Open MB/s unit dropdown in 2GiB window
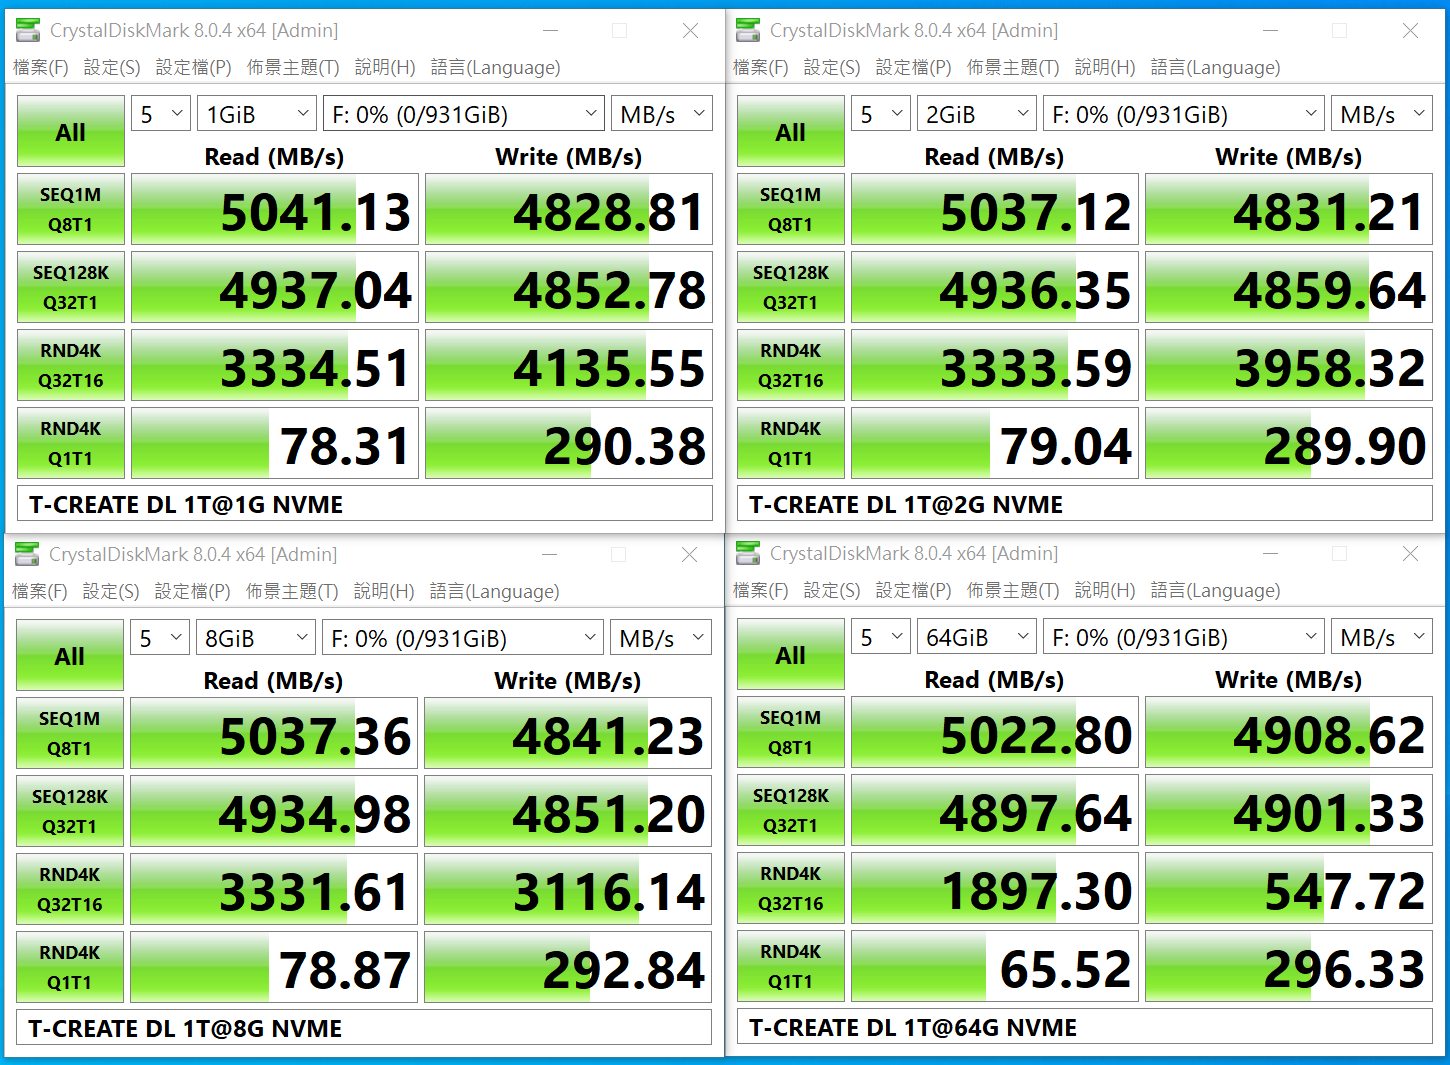 pos(1382,114)
